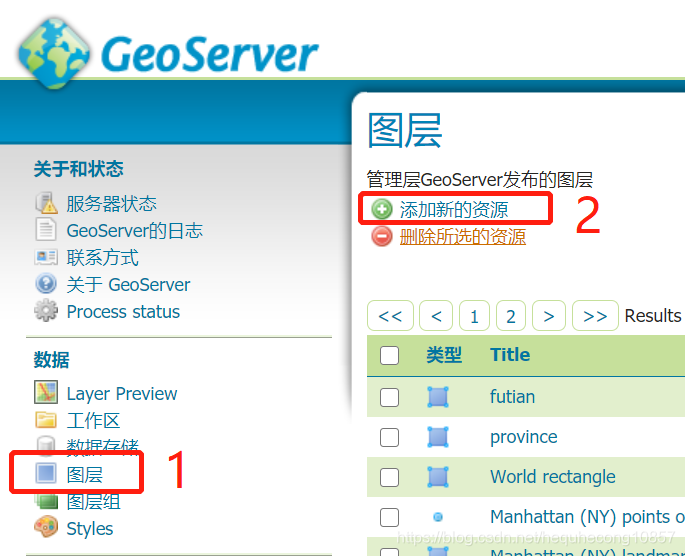Click 添加新的资源 add new resource link

[x=454, y=209]
